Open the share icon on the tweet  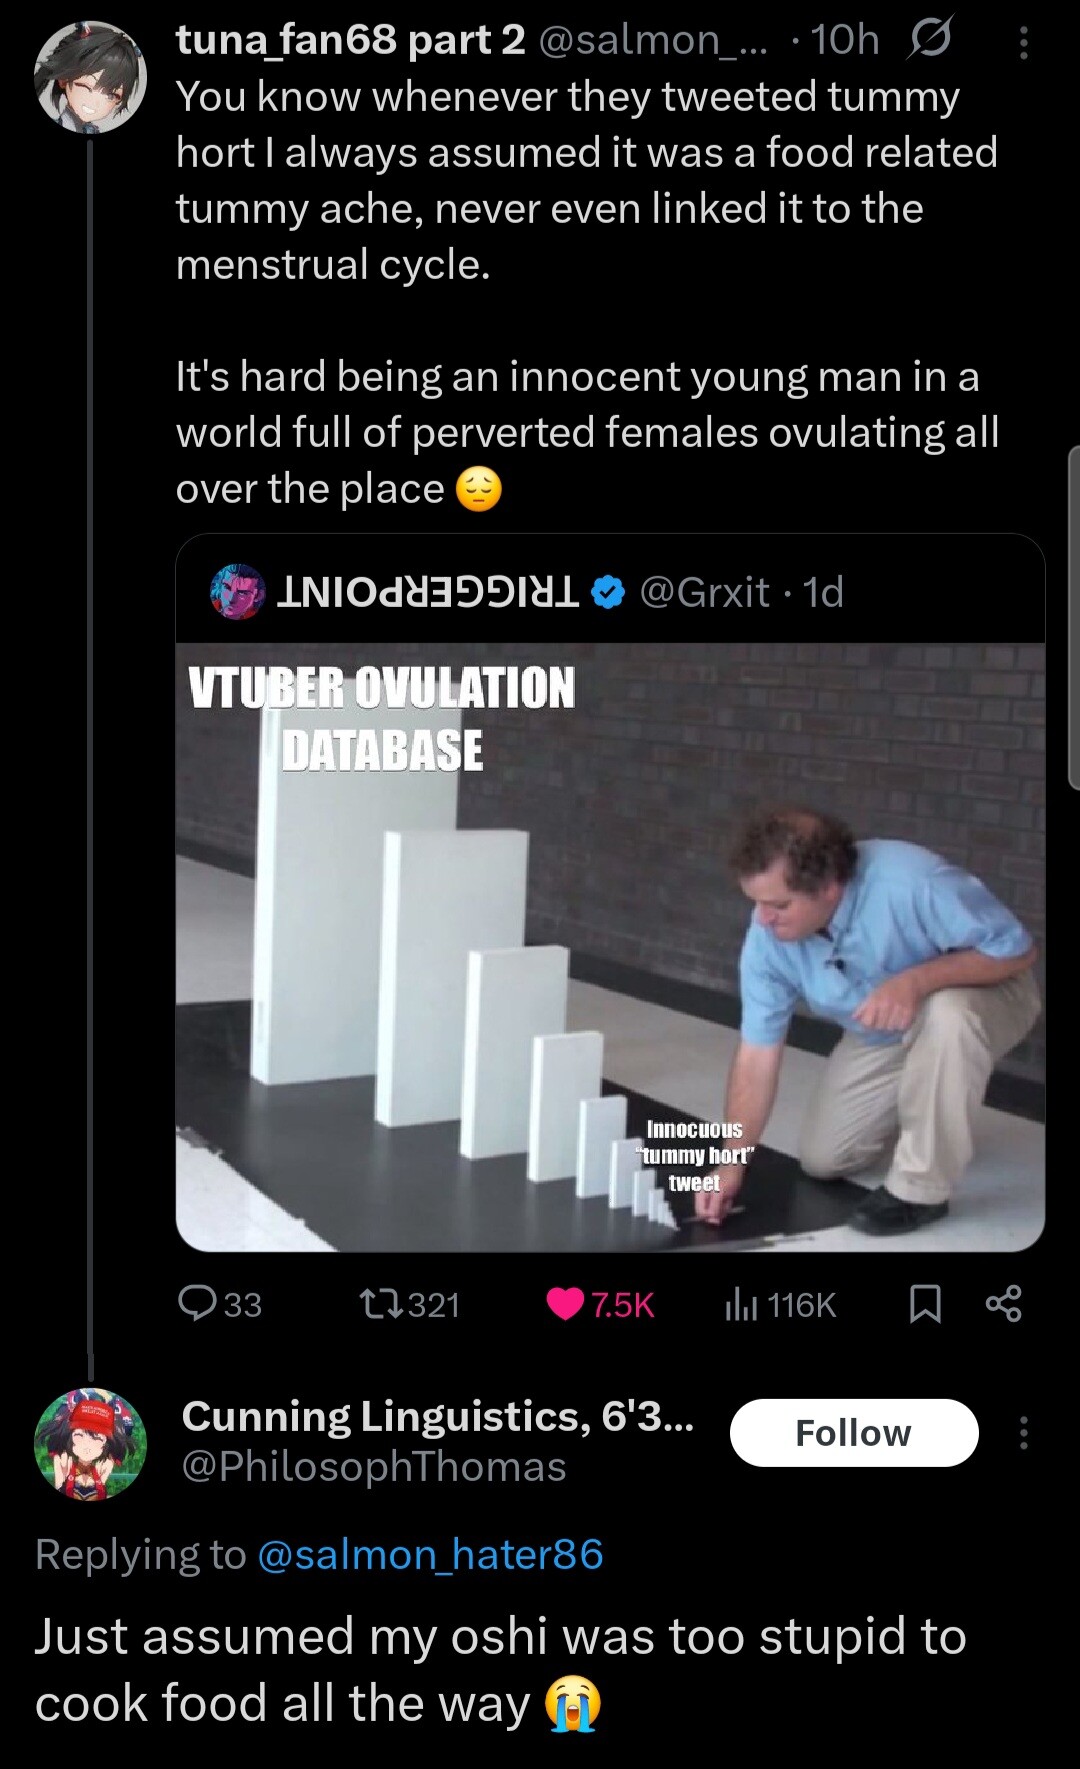[x=1005, y=1303]
